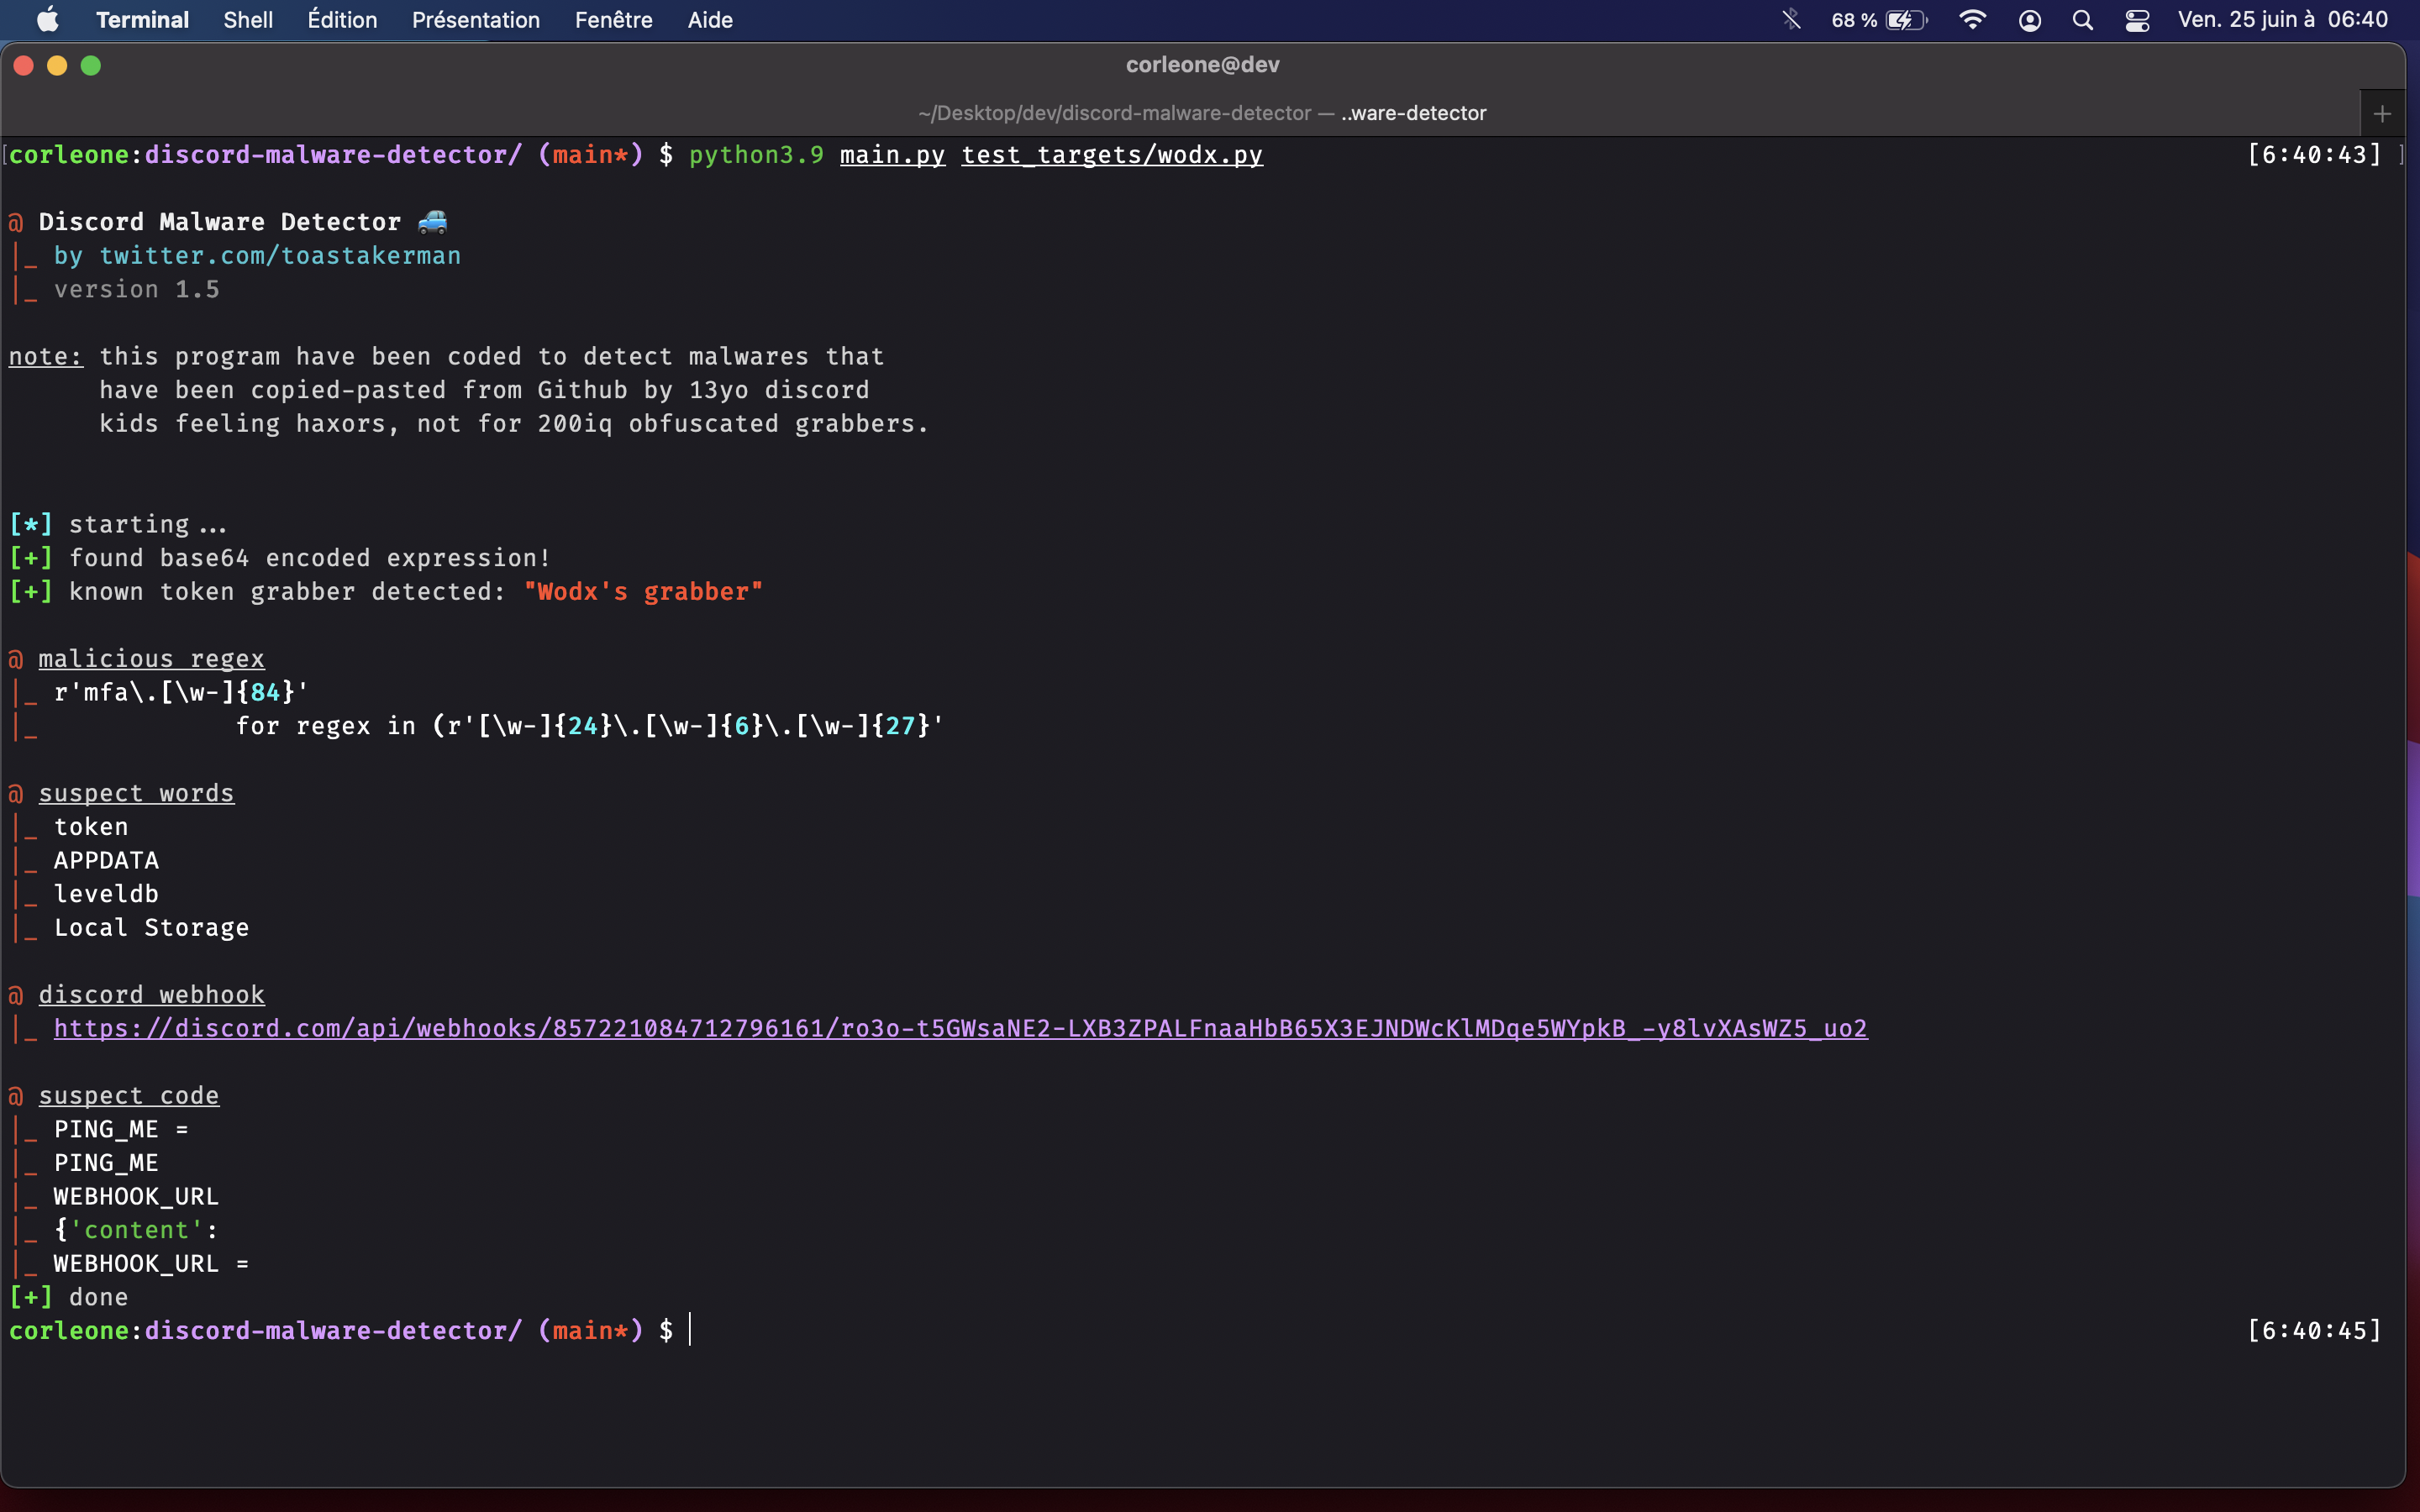The width and height of the screenshot is (2420, 1512).
Task: Open the Apple menu
Action: (x=47, y=20)
